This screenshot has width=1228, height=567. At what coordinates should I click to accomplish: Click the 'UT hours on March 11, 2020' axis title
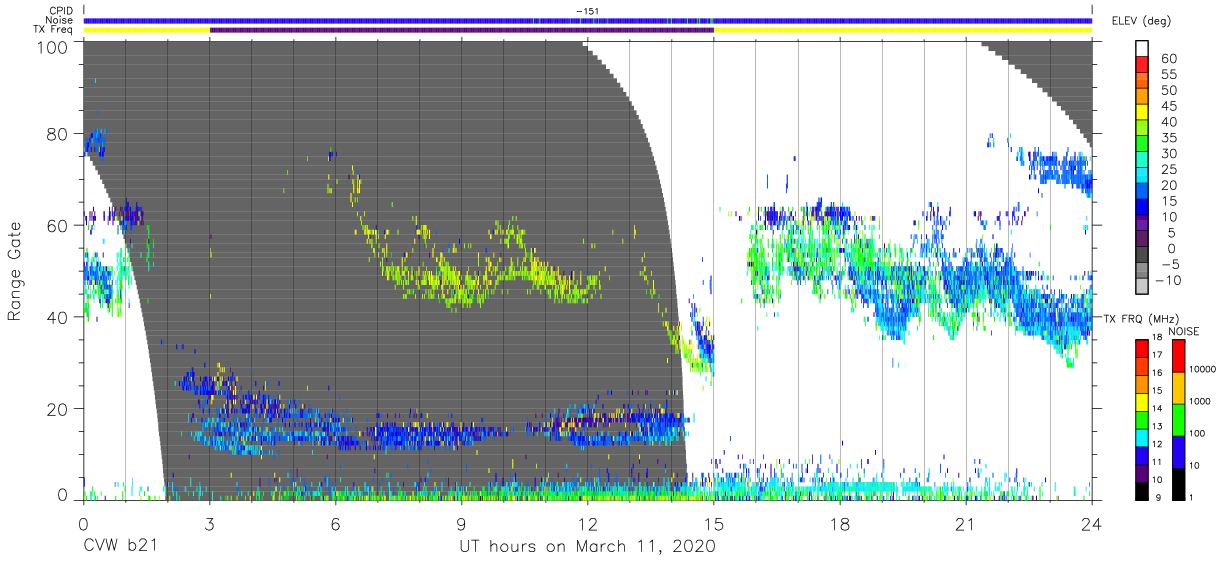(587, 547)
